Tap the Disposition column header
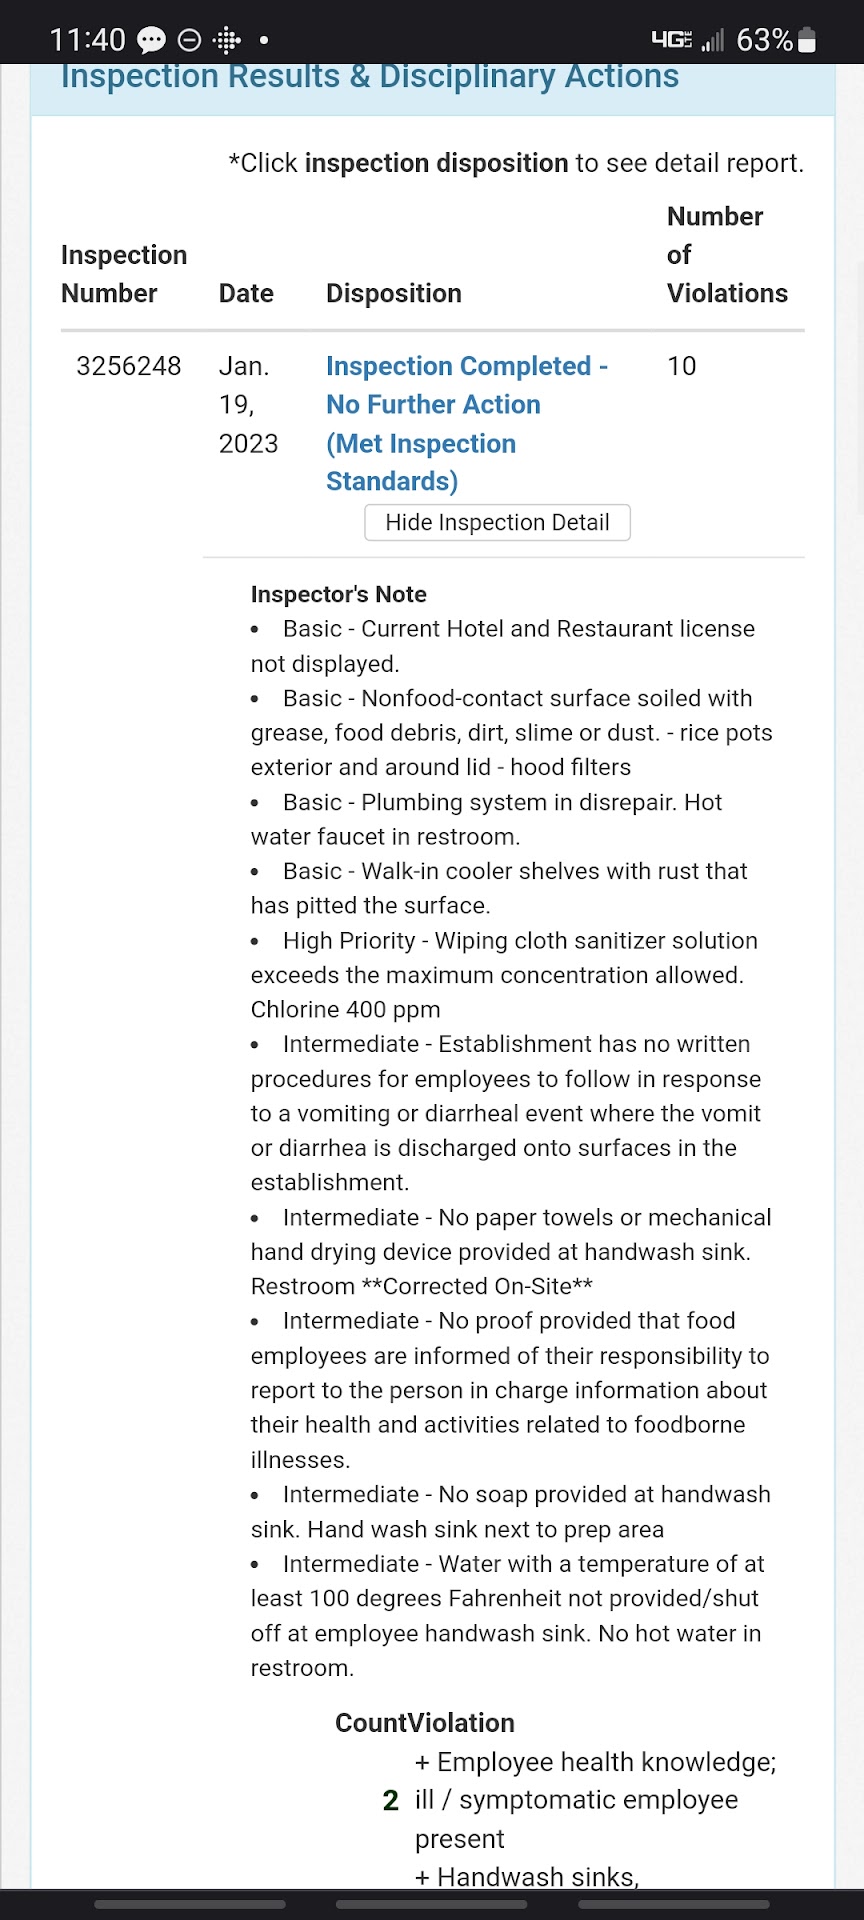The height and width of the screenshot is (1920, 864). tap(394, 293)
